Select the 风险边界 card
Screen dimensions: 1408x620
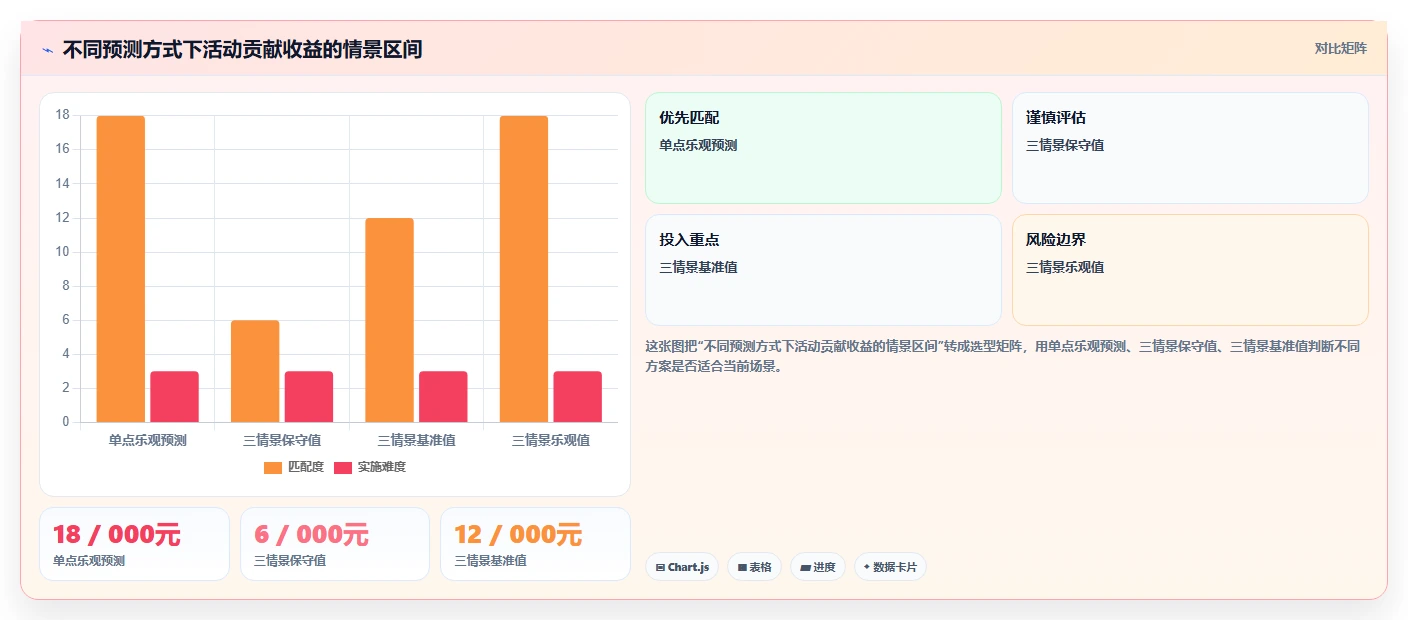(1190, 270)
